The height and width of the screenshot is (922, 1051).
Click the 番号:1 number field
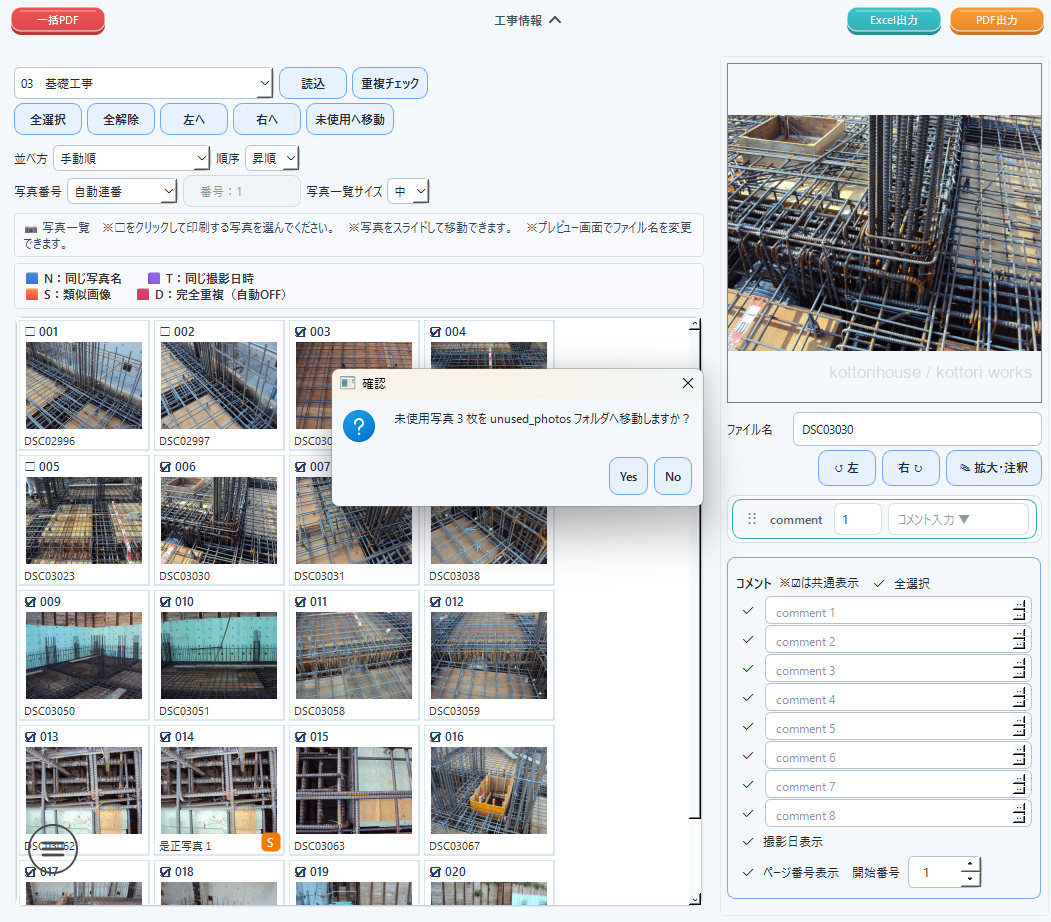tap(241, 192)
